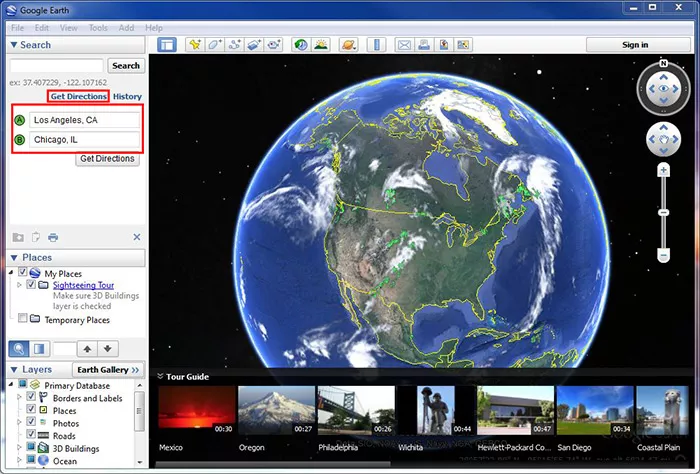Toggle the Photos layer checkbox
The width and height of the screenshot is (700, 474).
(31, 421)
